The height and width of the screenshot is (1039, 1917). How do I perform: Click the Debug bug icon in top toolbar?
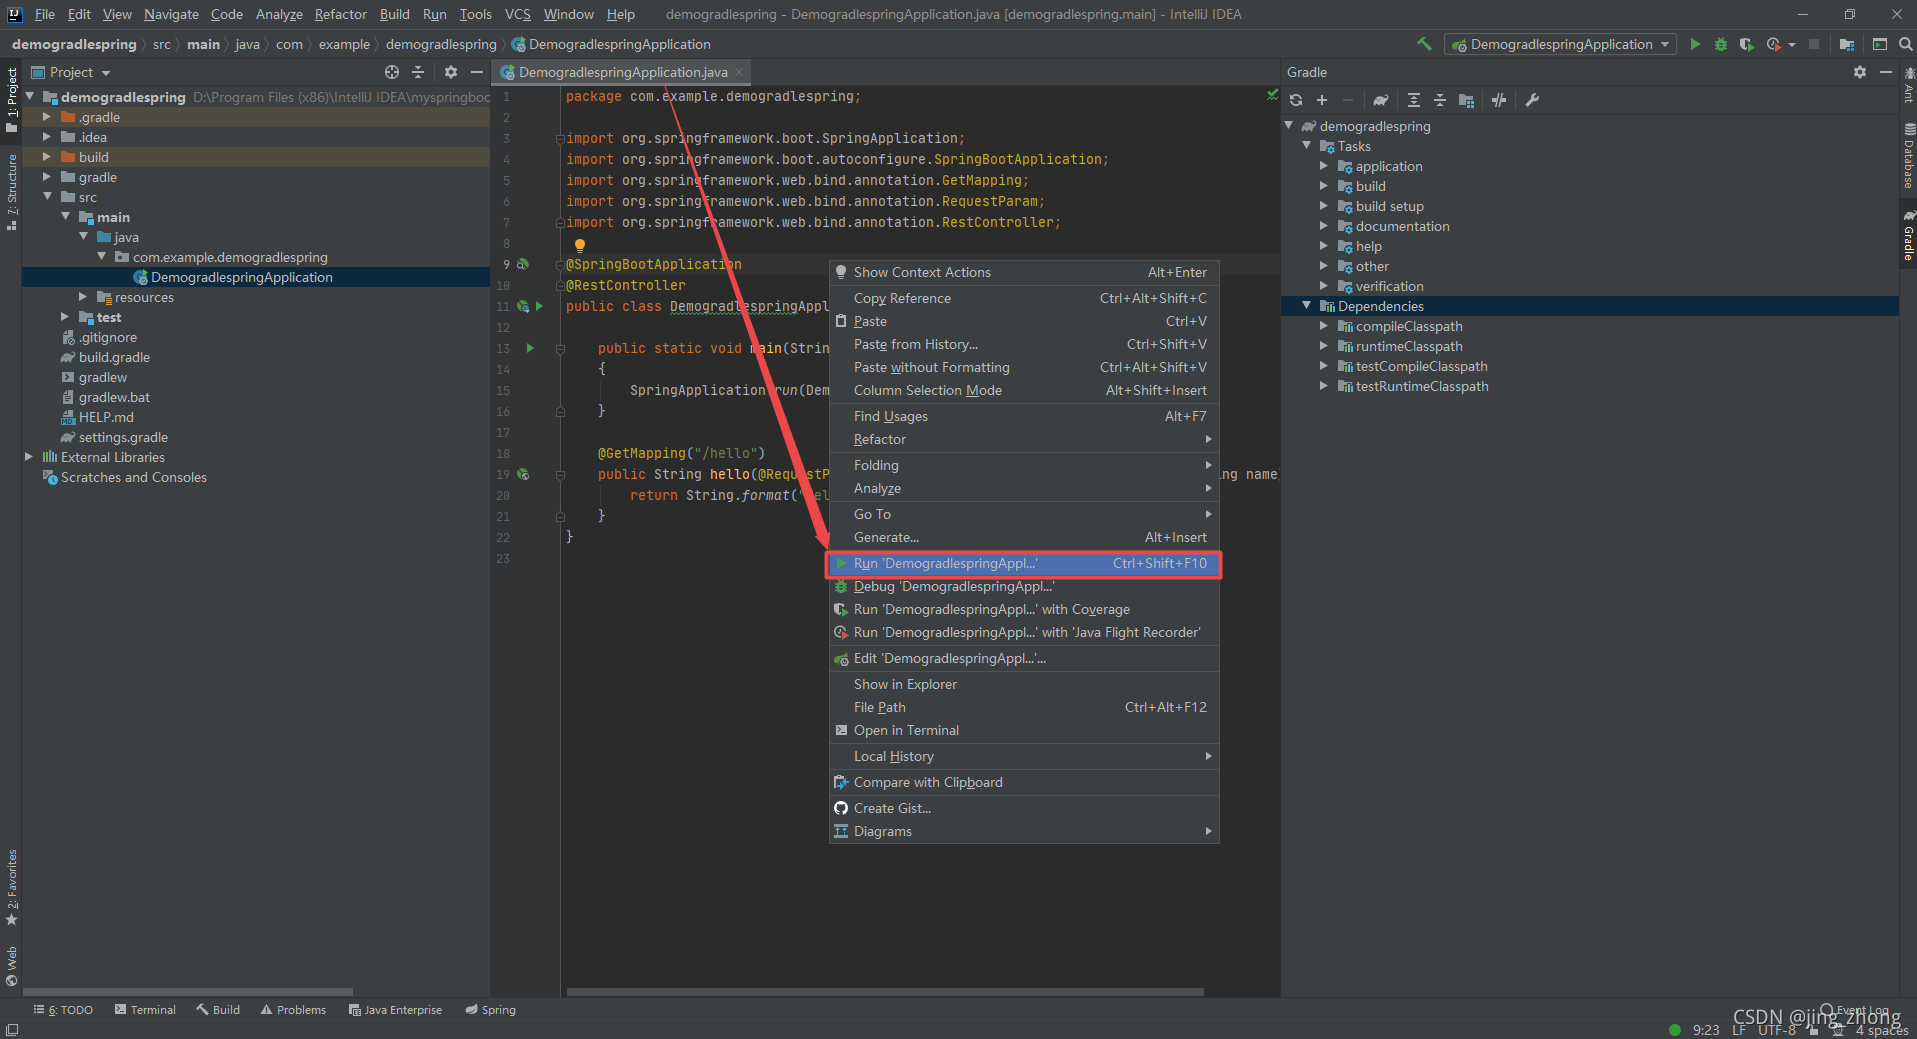pyautogui.click(x=1721, y=44)
